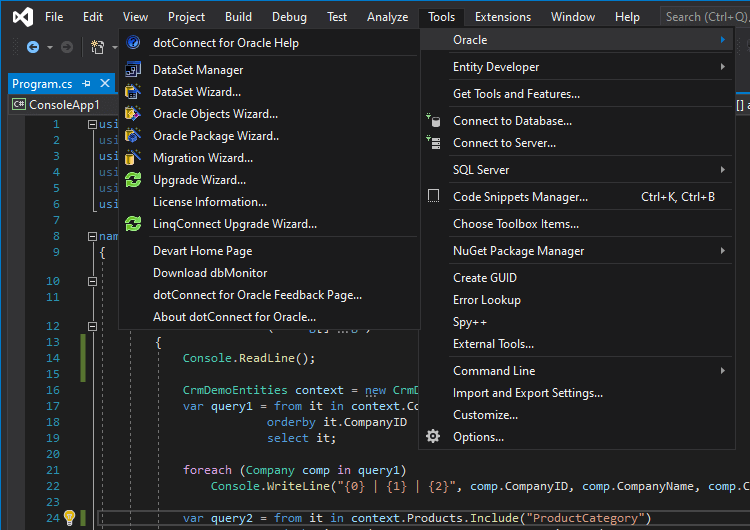Image resolution: width=750 pixels, height=530 pixels.
Task: Pin the Program.cs tab
Action: (87, 84)
